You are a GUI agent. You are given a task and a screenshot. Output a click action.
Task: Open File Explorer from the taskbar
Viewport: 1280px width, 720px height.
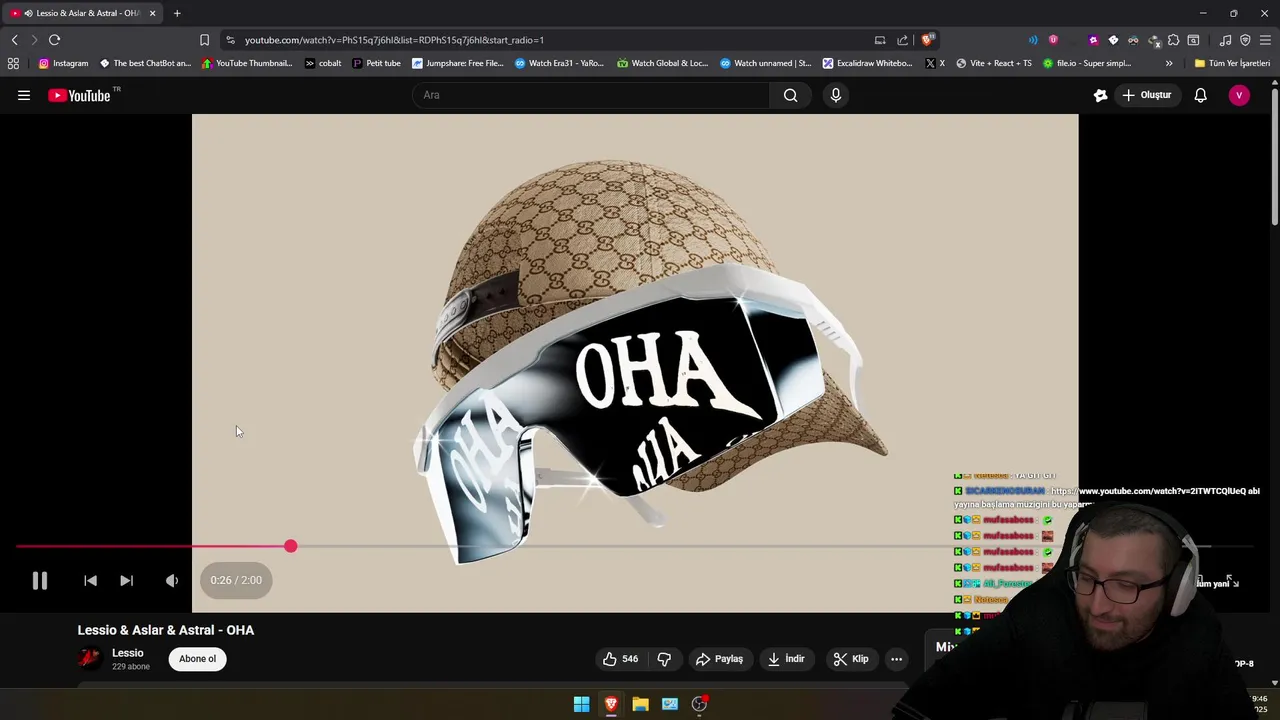(640, 704)
